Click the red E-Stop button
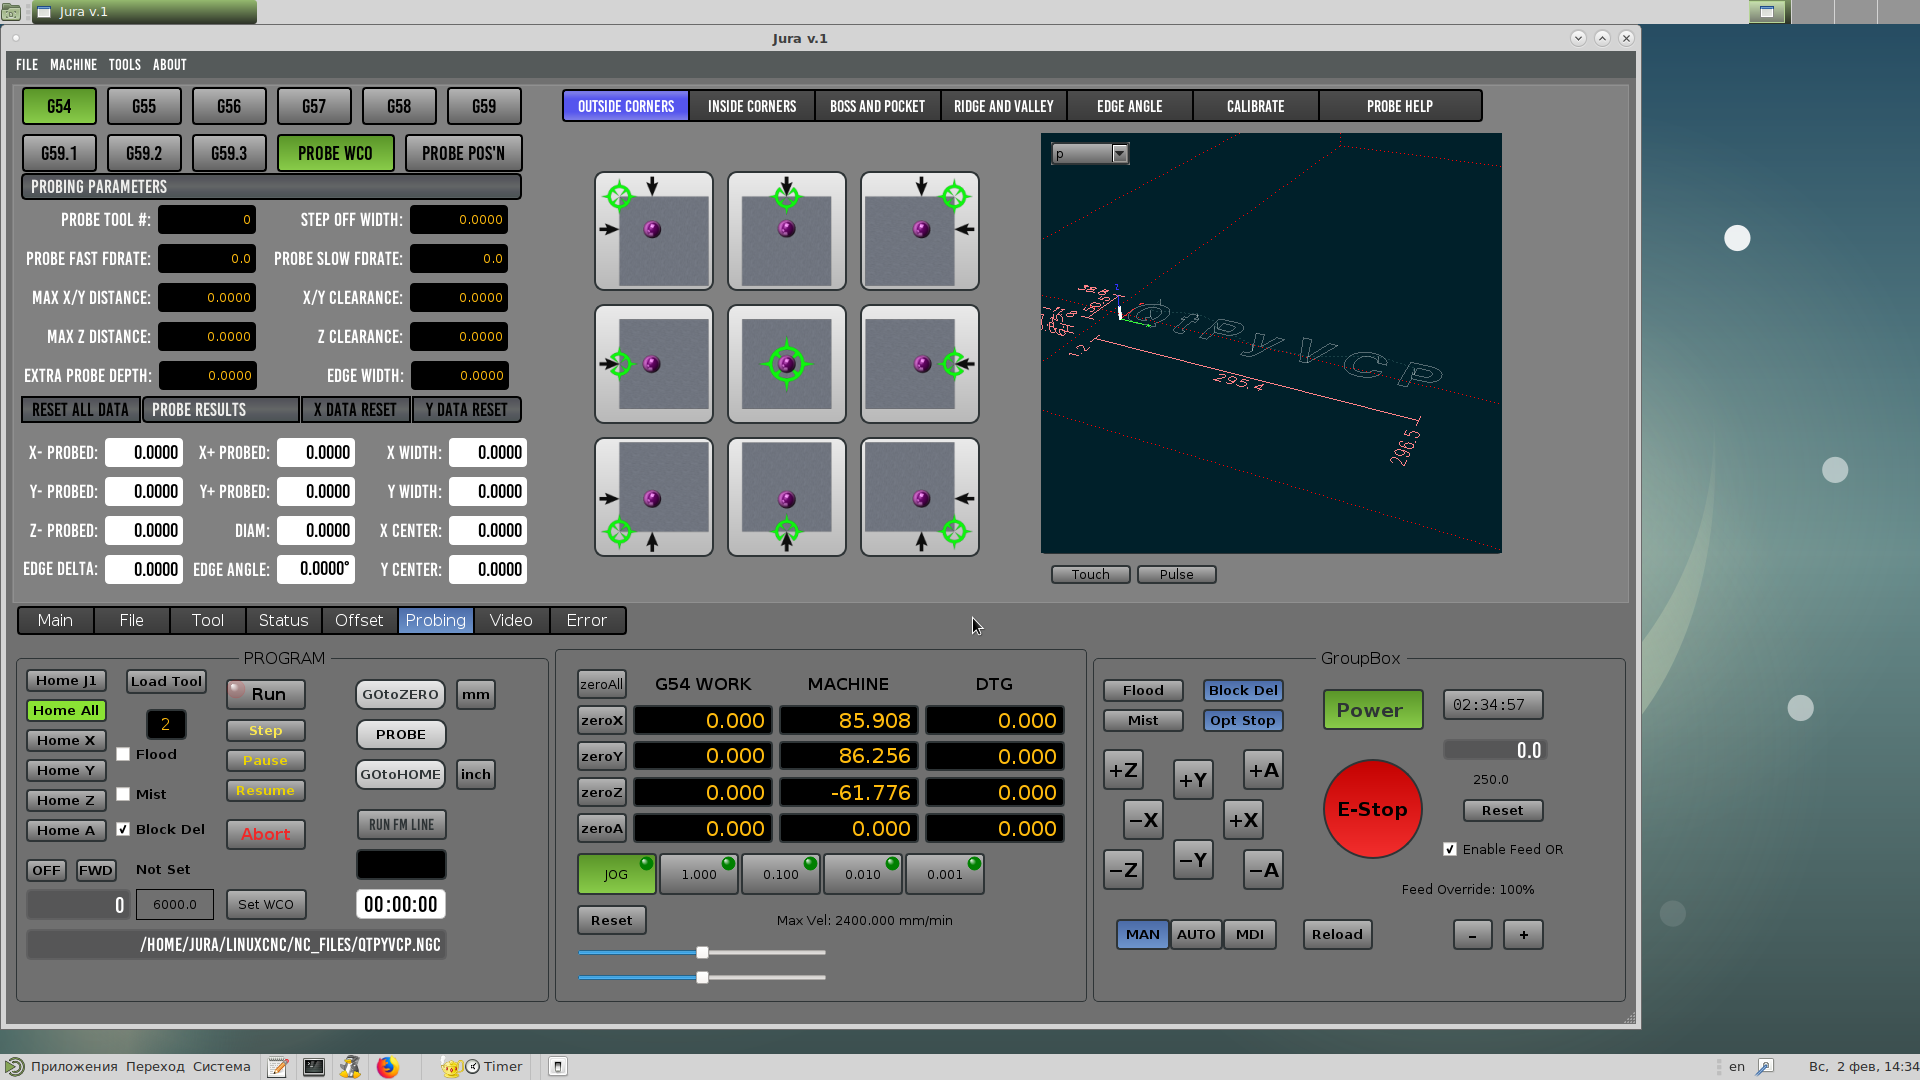1920x1080 pixels. tap(1373, 809)
